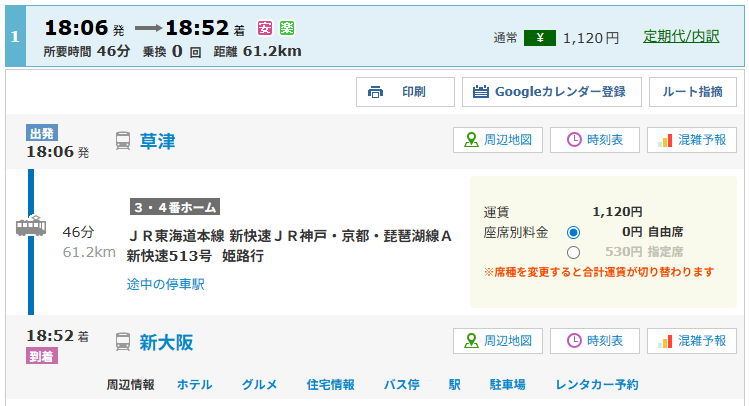
Task: Open the グルメ nearby info link
Action: pos(259,385)
